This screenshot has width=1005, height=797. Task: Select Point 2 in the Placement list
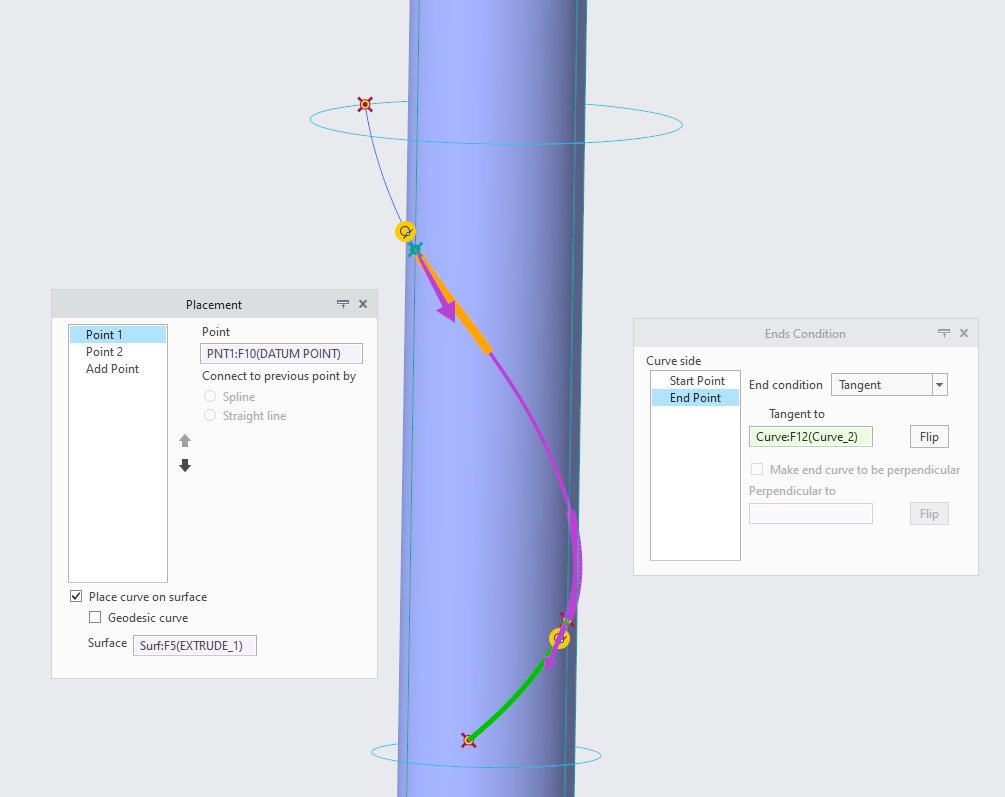coord(104,351)
